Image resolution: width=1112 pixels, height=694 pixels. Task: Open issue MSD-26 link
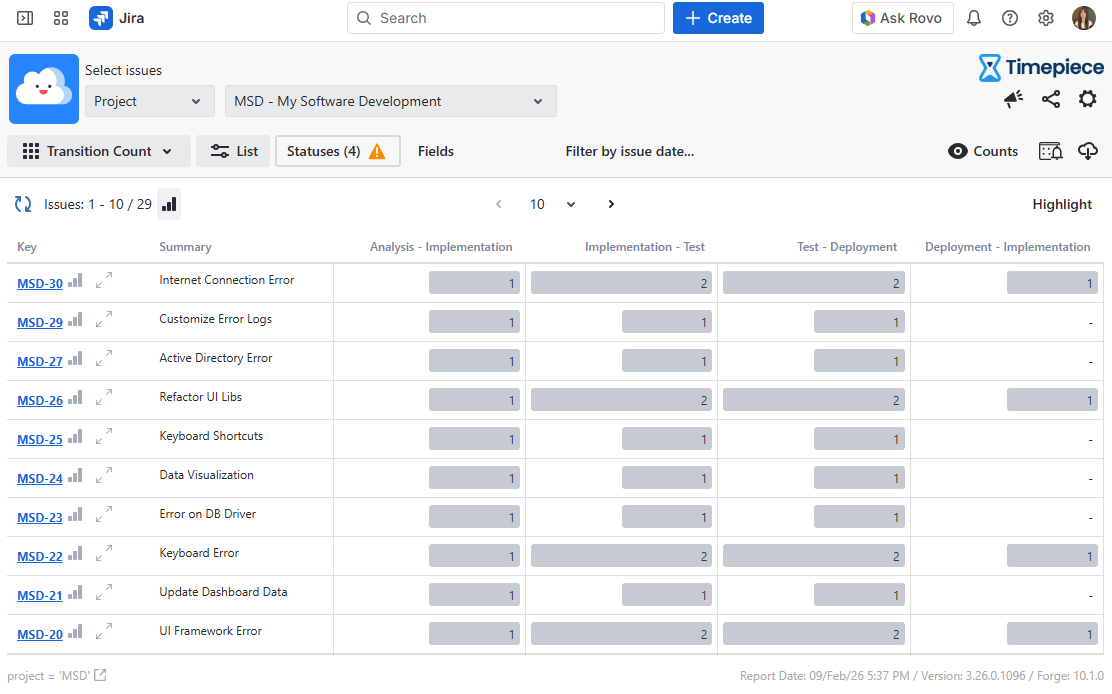(x=40, y=400)
